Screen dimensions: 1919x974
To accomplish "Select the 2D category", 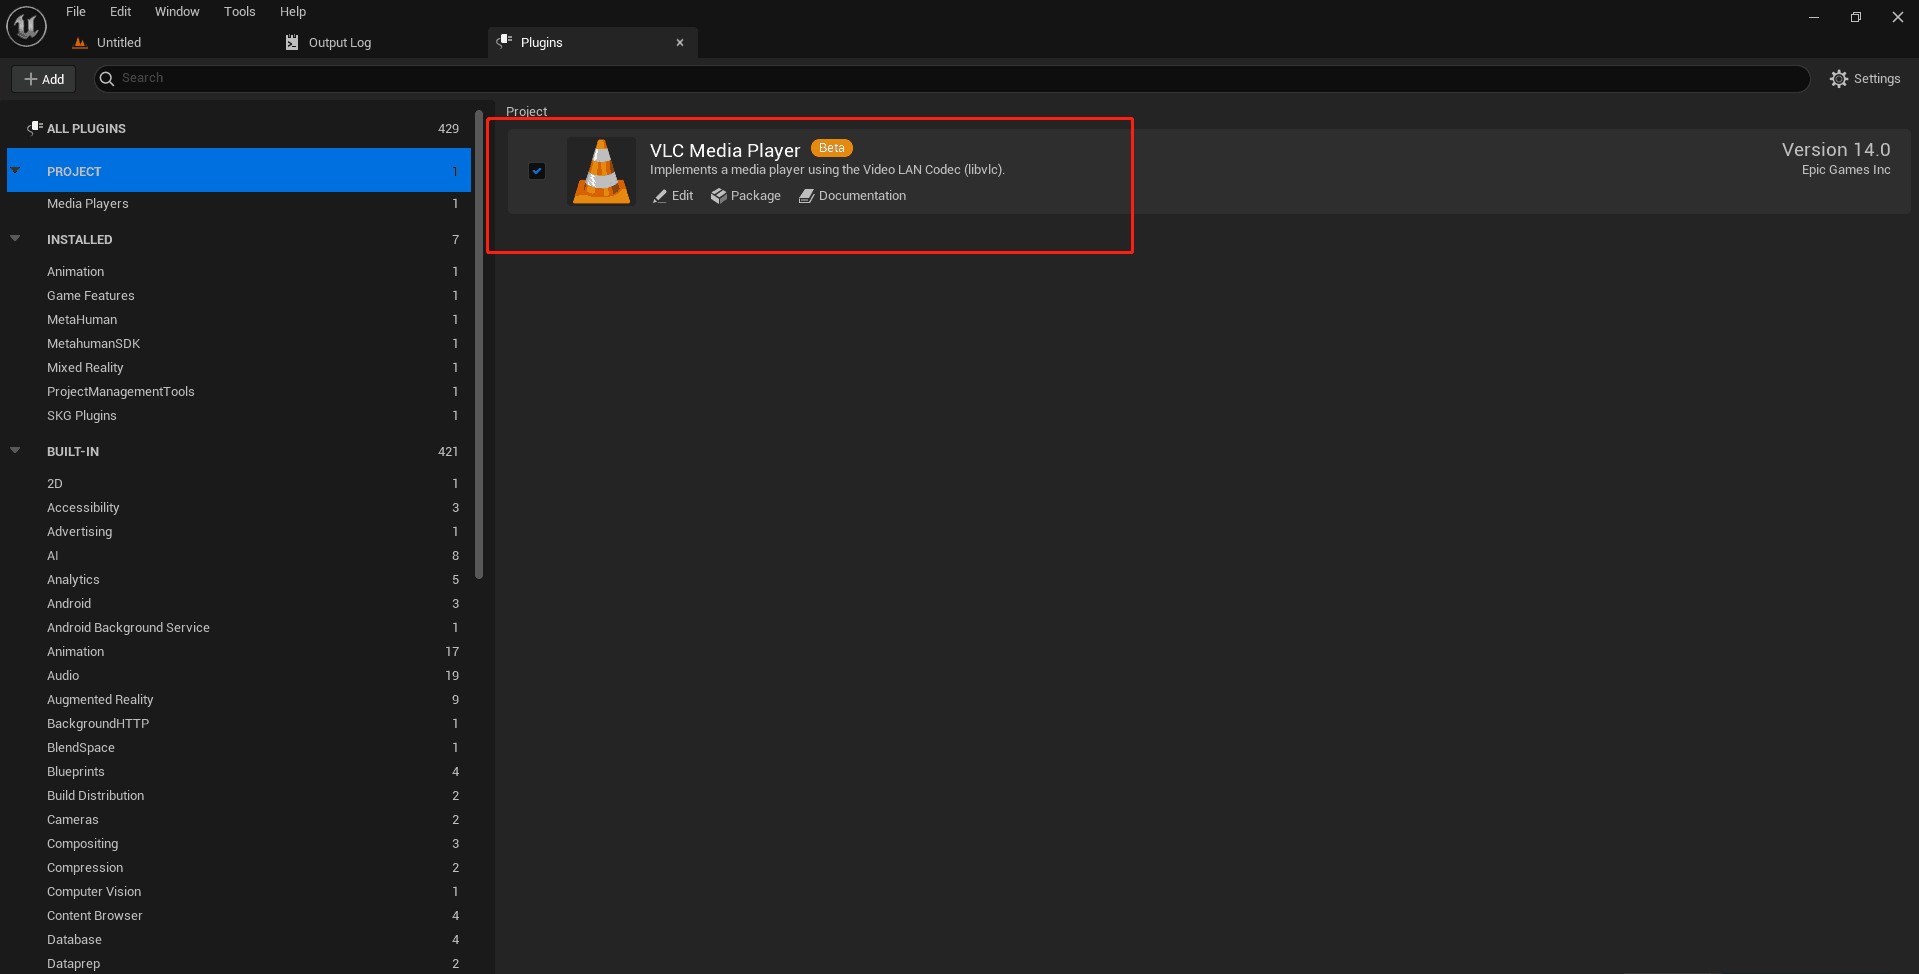I will tap(239, 483).
